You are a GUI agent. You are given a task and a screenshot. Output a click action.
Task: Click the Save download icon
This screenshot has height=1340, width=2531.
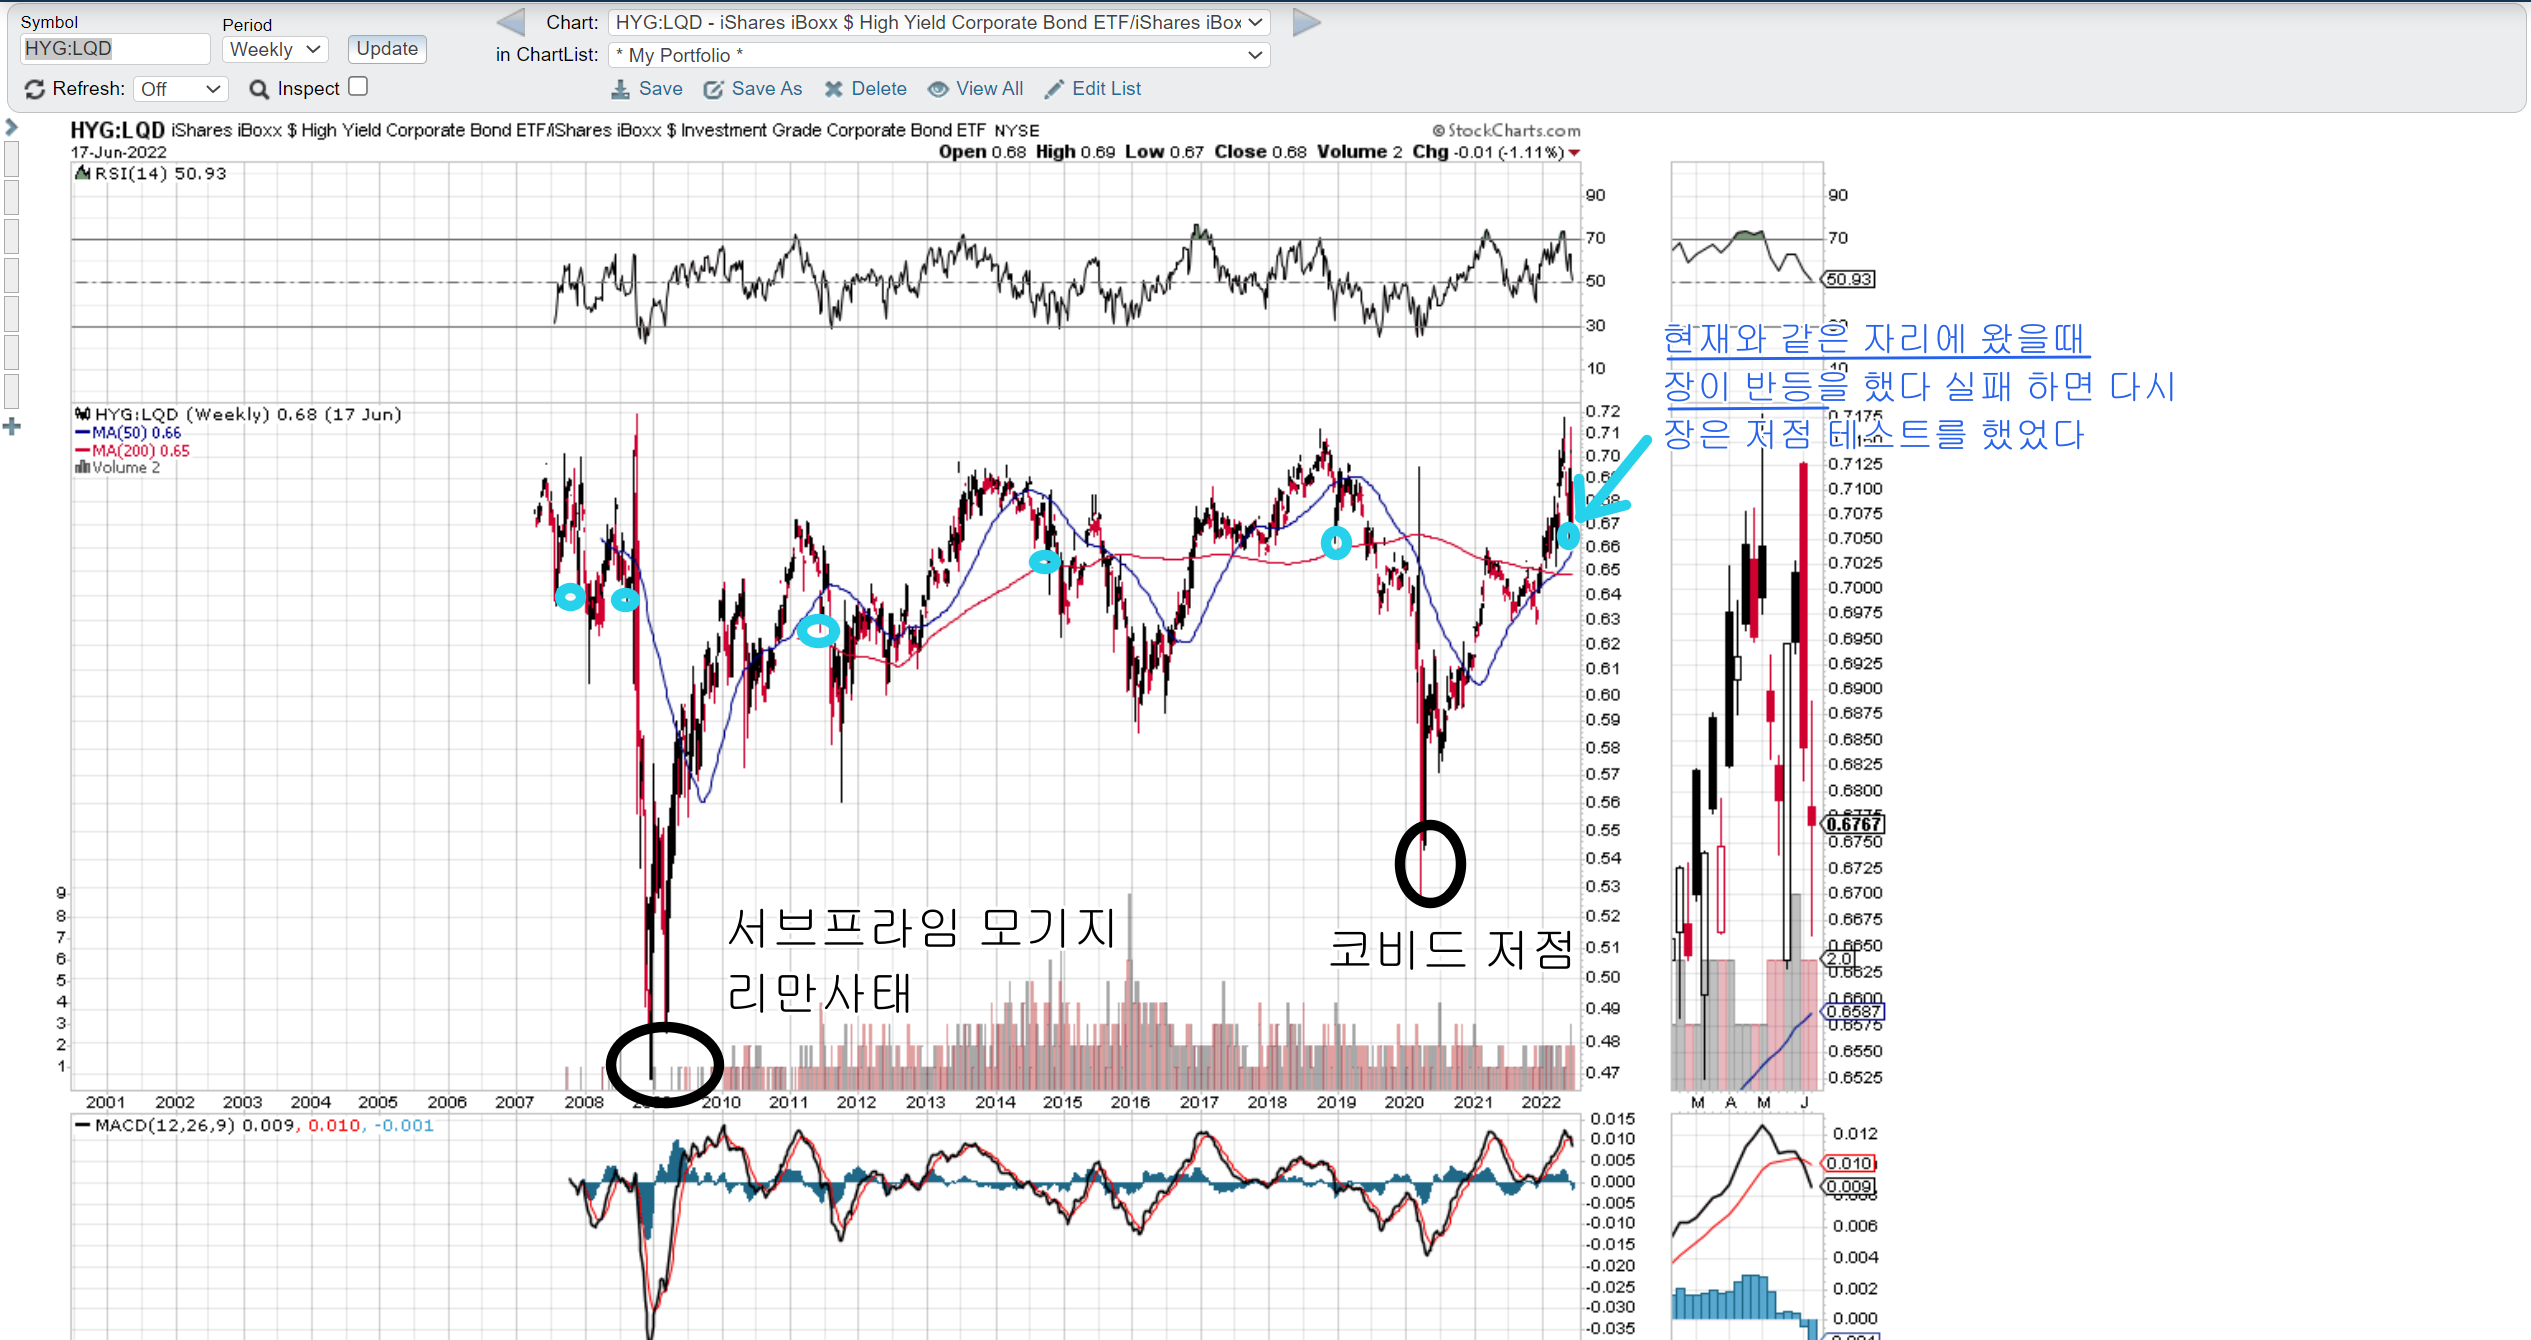click(x=621, y=89)
